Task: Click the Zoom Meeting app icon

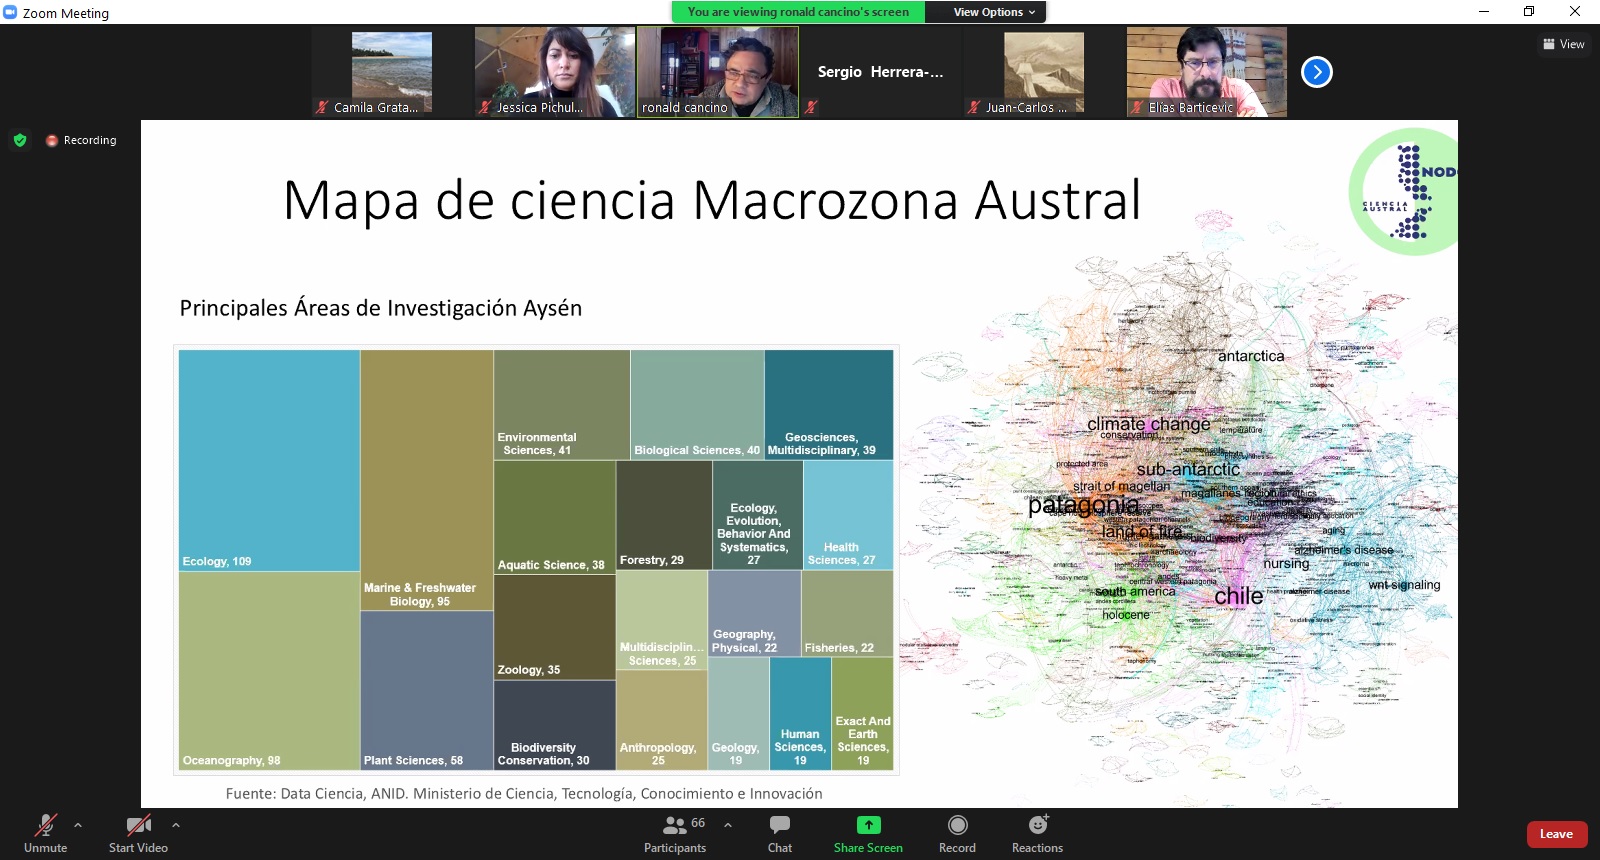Action: click(11, 12)
